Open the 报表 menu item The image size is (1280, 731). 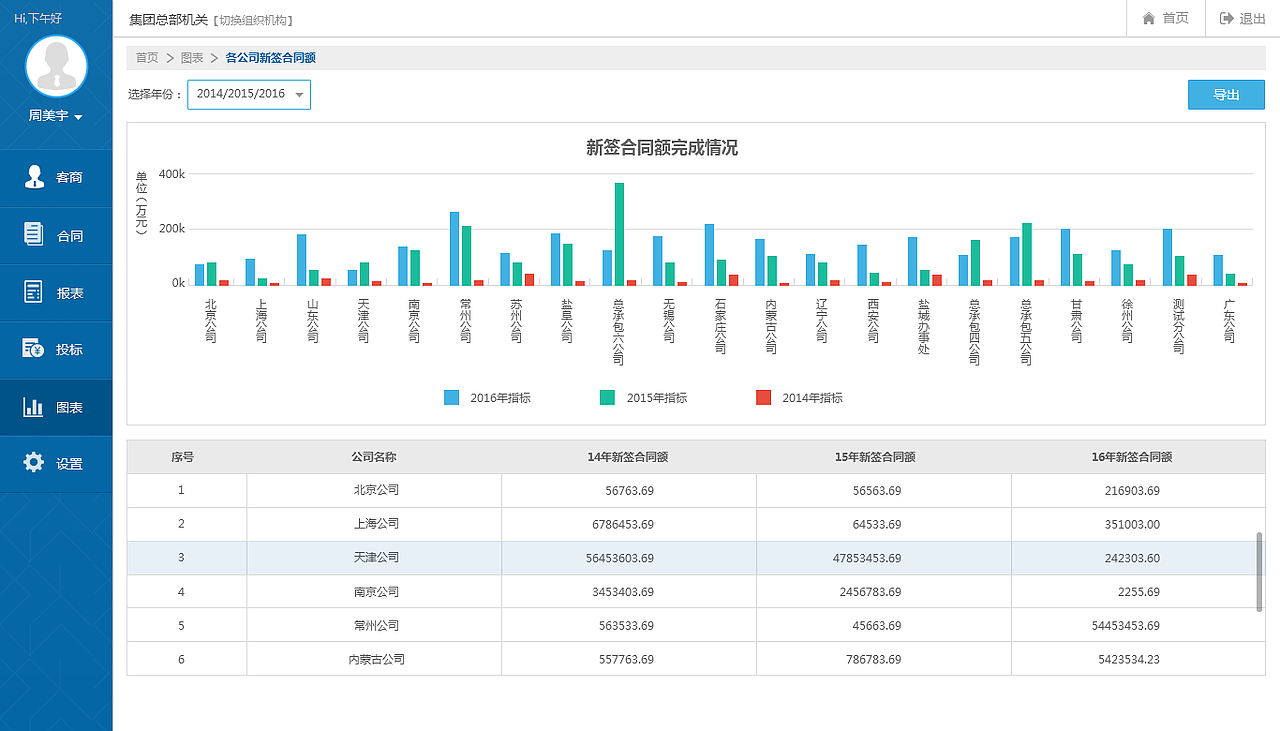pos(56,293)
